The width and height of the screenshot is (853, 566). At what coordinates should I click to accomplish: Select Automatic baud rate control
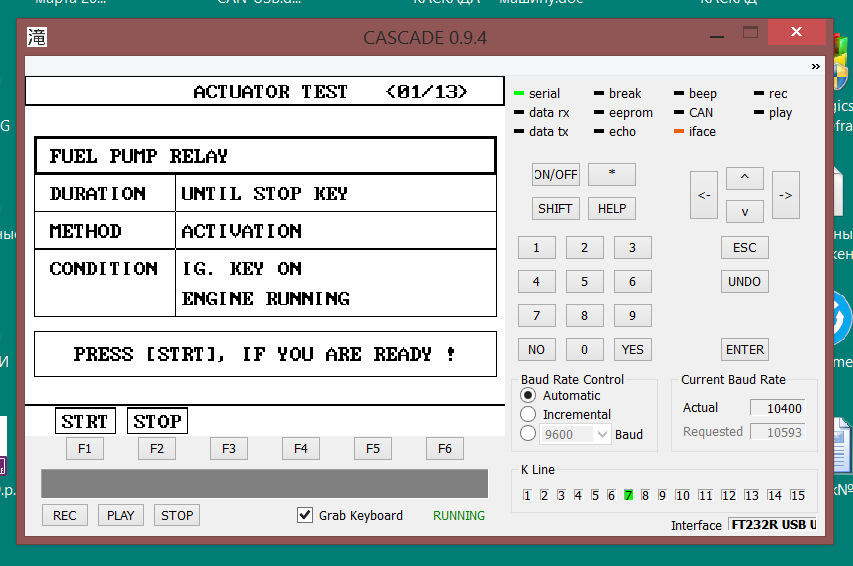tap(528, 395)
